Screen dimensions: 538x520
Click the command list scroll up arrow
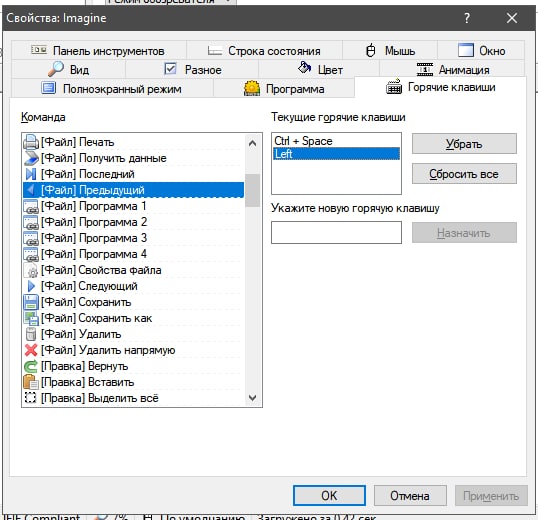(253, 143)
